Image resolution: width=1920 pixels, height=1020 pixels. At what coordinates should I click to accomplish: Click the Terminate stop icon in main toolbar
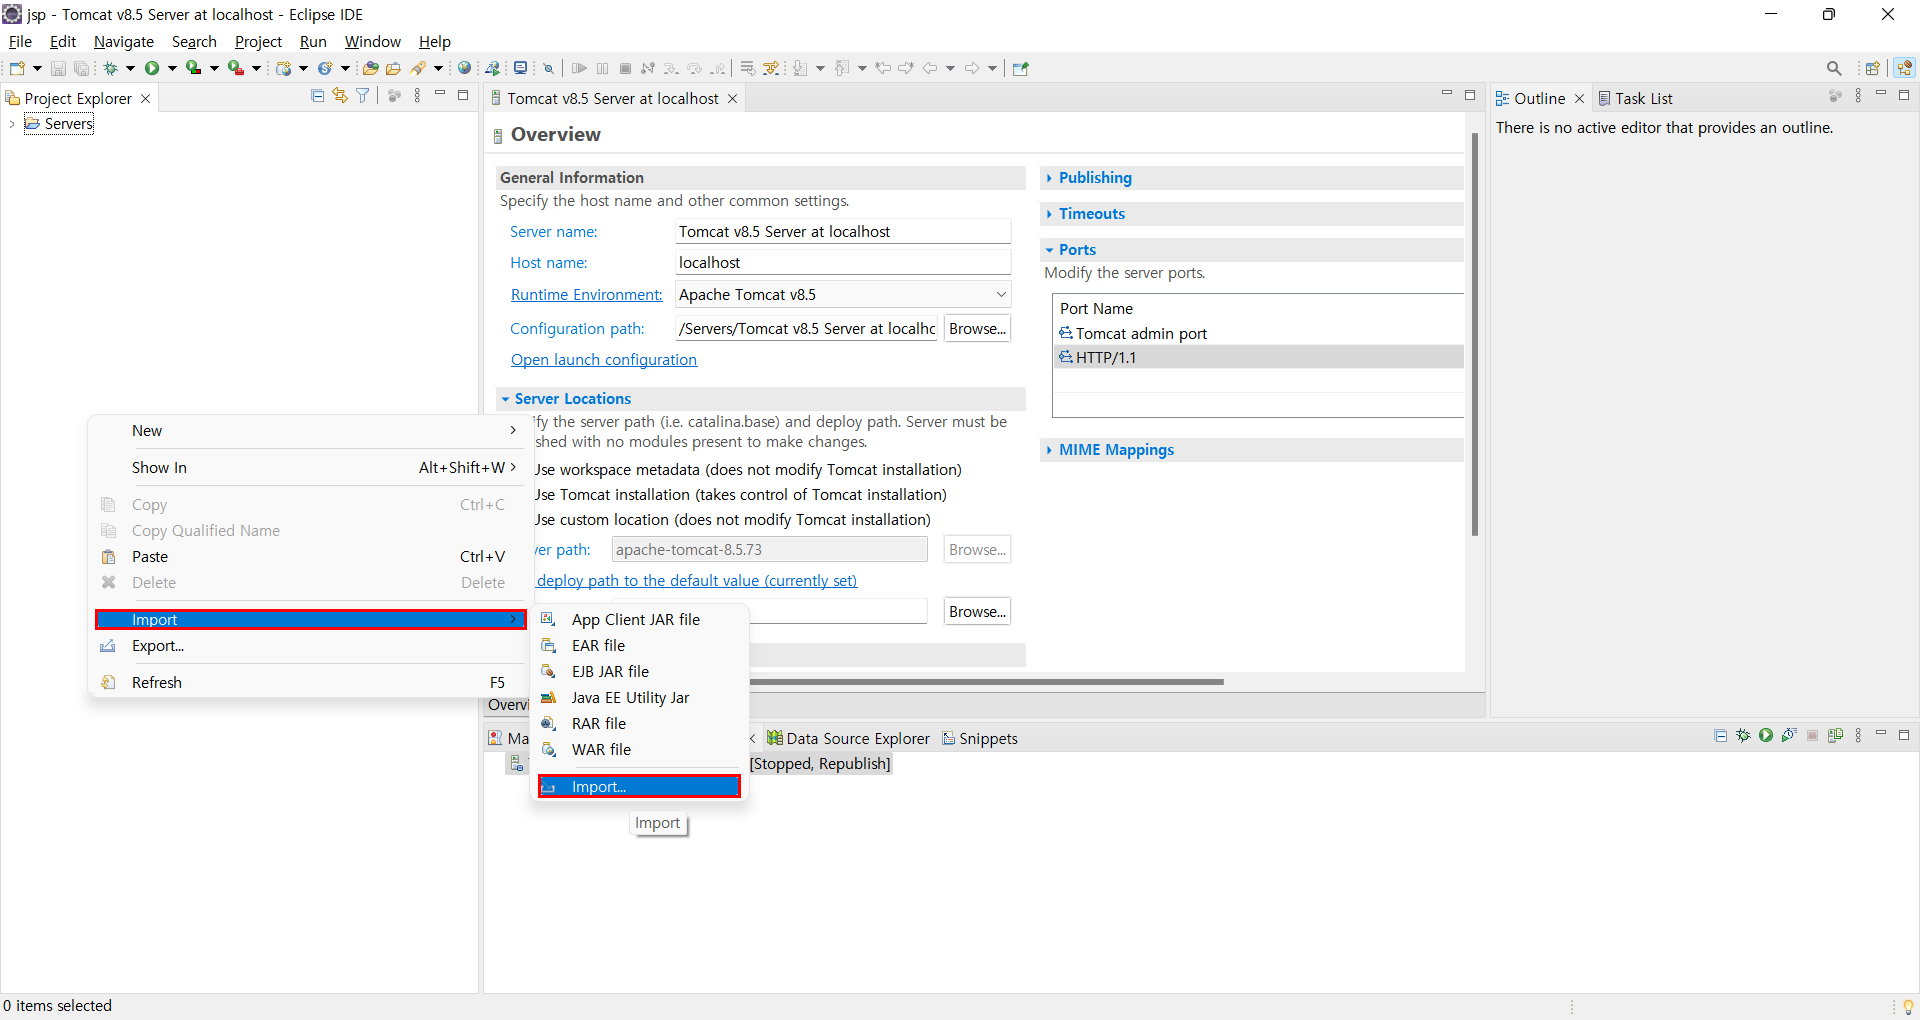click(625, 68)
